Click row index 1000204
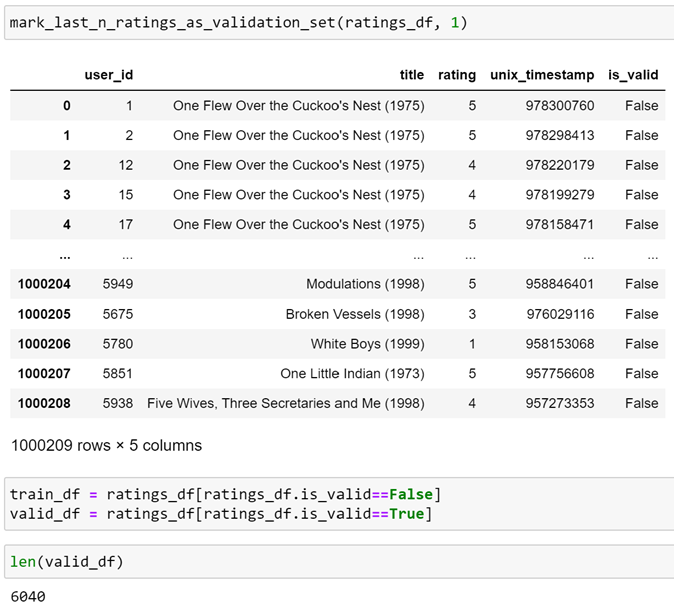 pyautogui.click(x=44, y=284)
